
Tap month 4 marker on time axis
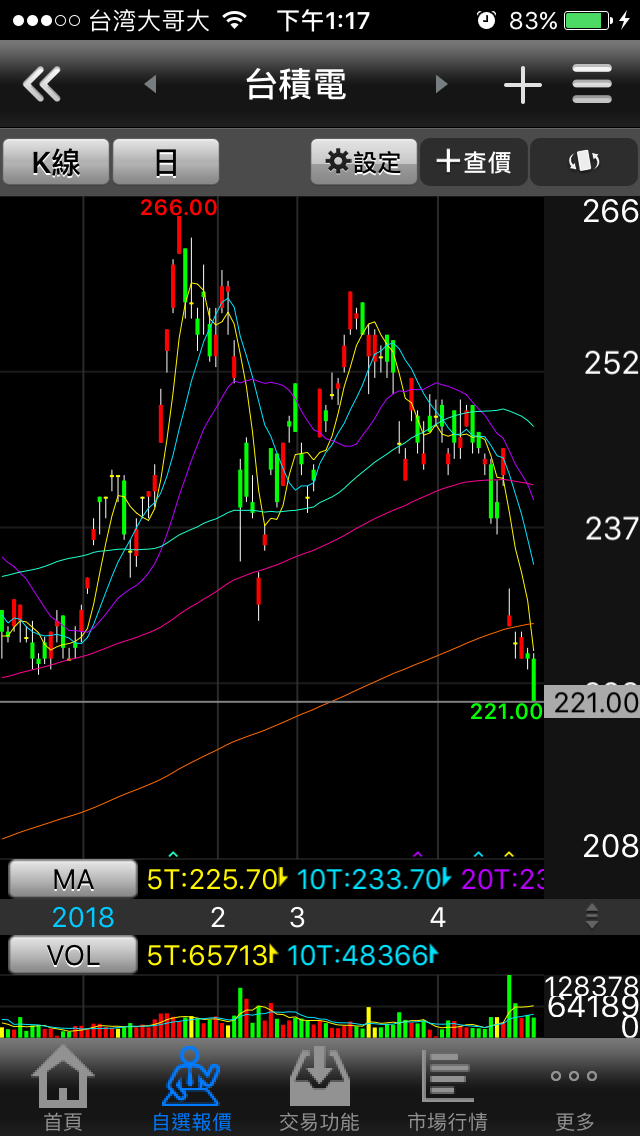coord(438,917)
